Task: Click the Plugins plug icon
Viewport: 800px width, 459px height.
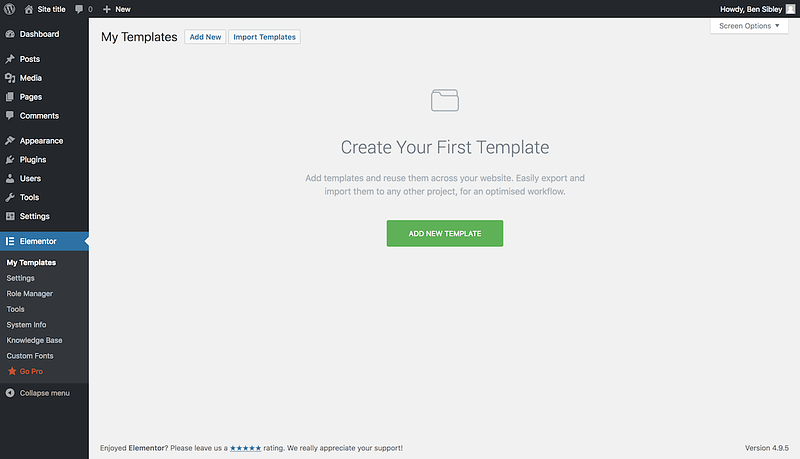Action: pos(10,160)
